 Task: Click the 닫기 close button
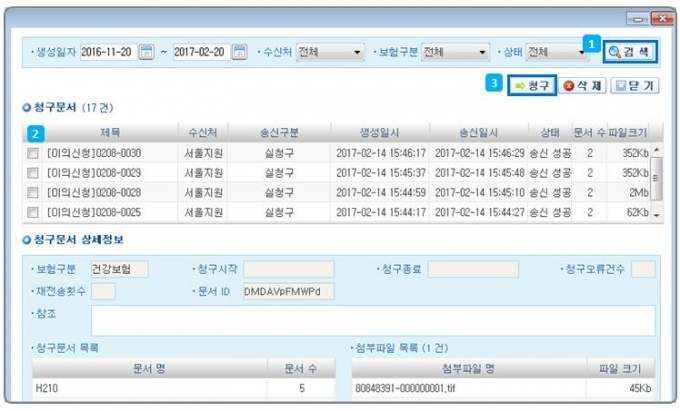coord(634,87)
